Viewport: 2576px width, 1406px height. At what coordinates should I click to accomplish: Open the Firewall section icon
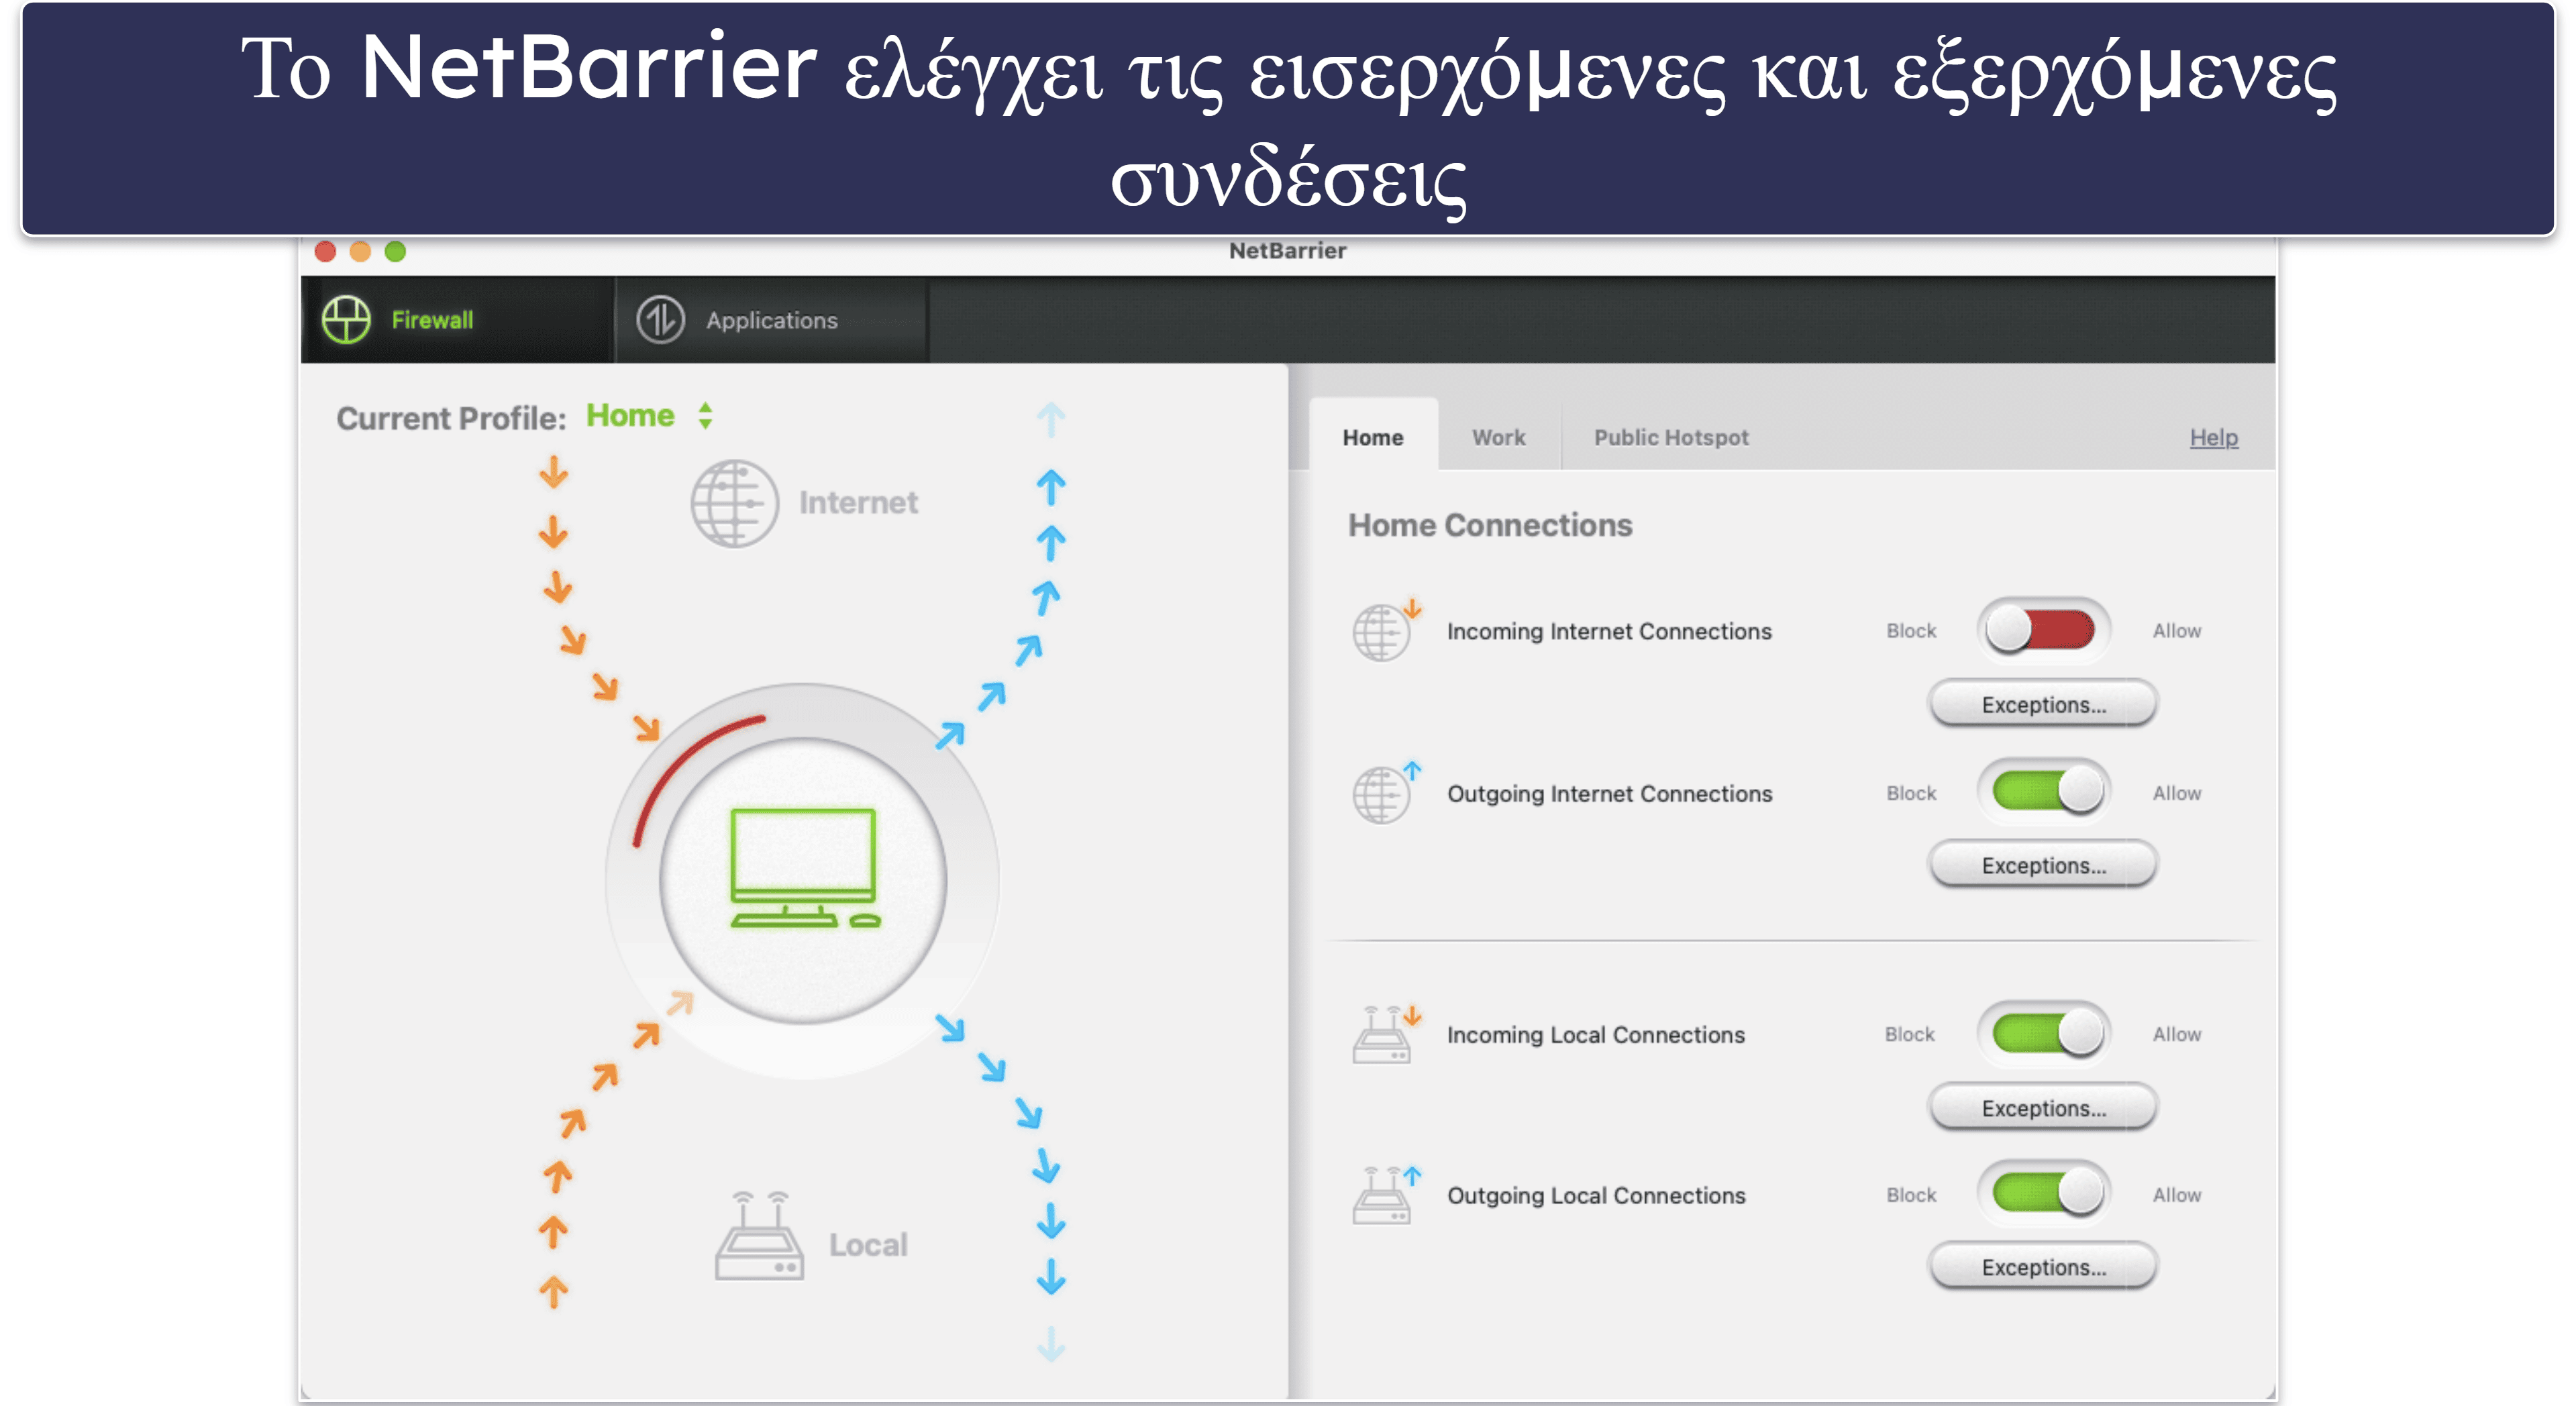point(346,320)
